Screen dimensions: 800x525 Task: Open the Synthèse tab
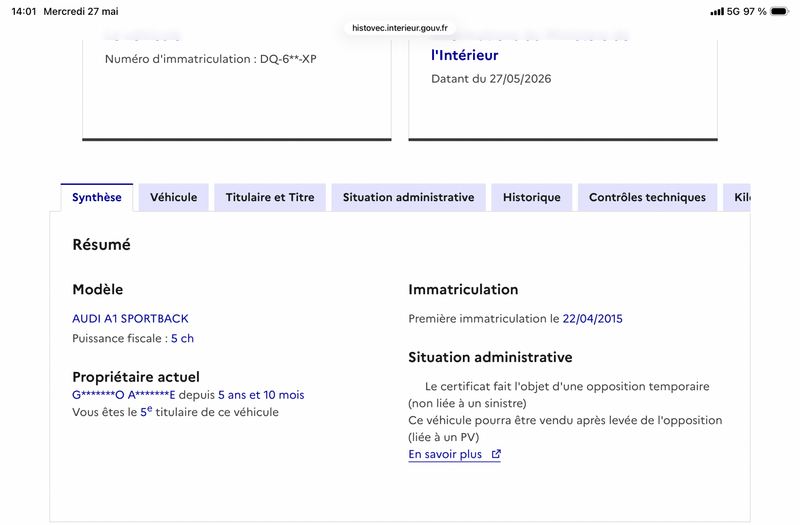click(x=96, y=197)
